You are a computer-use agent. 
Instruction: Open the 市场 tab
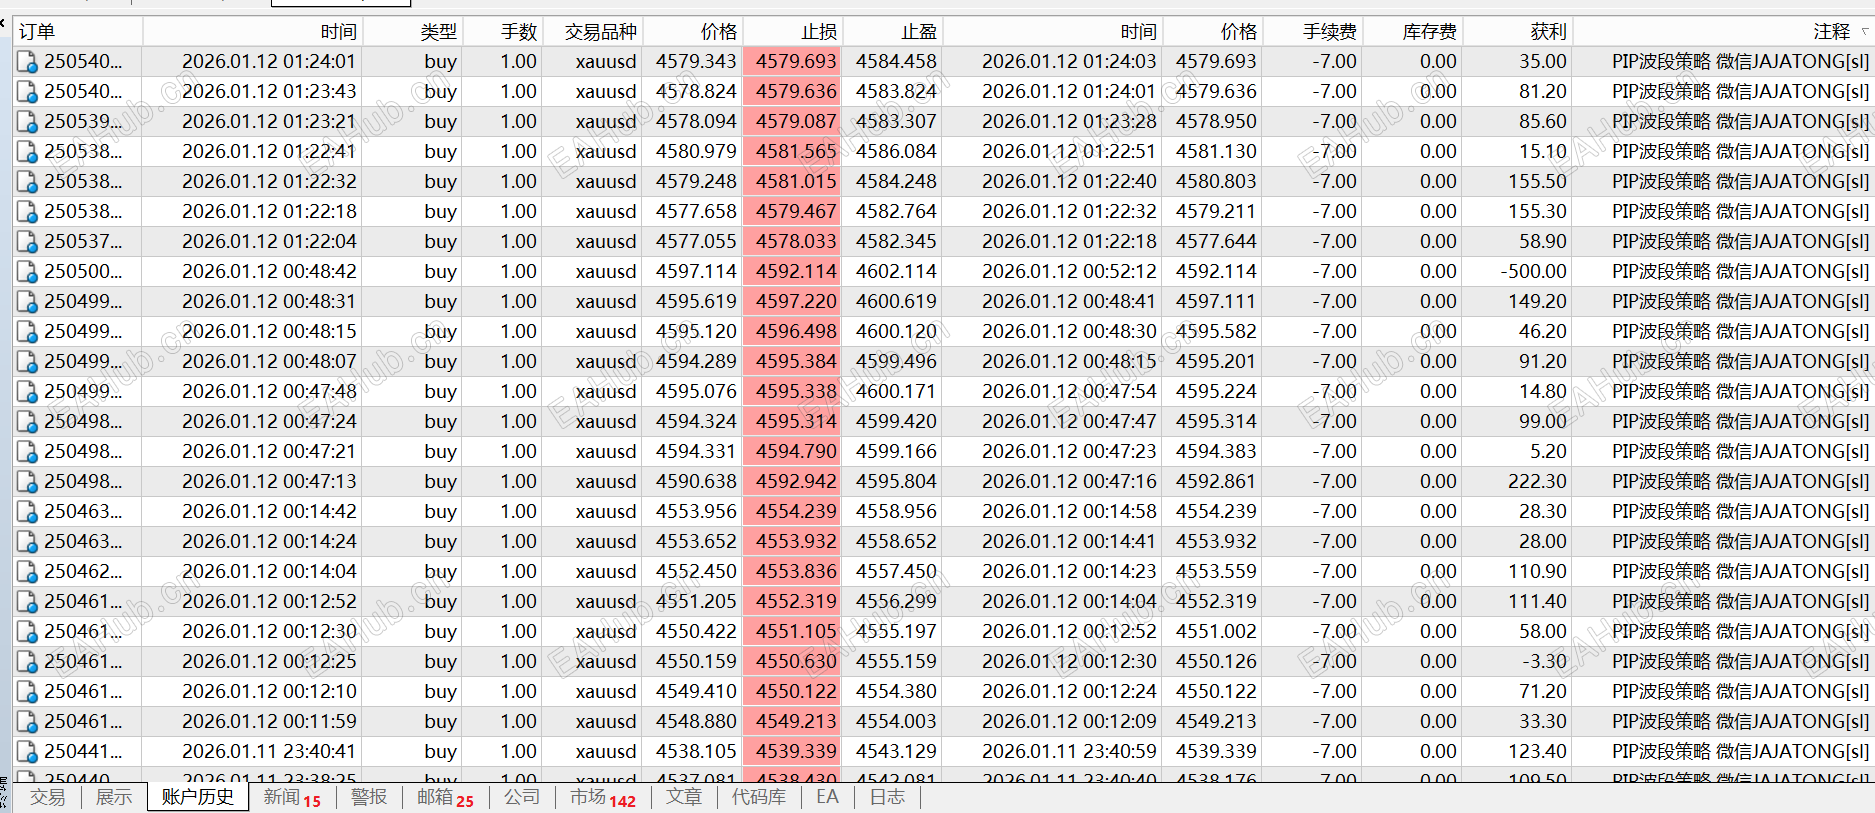point(603,797)
